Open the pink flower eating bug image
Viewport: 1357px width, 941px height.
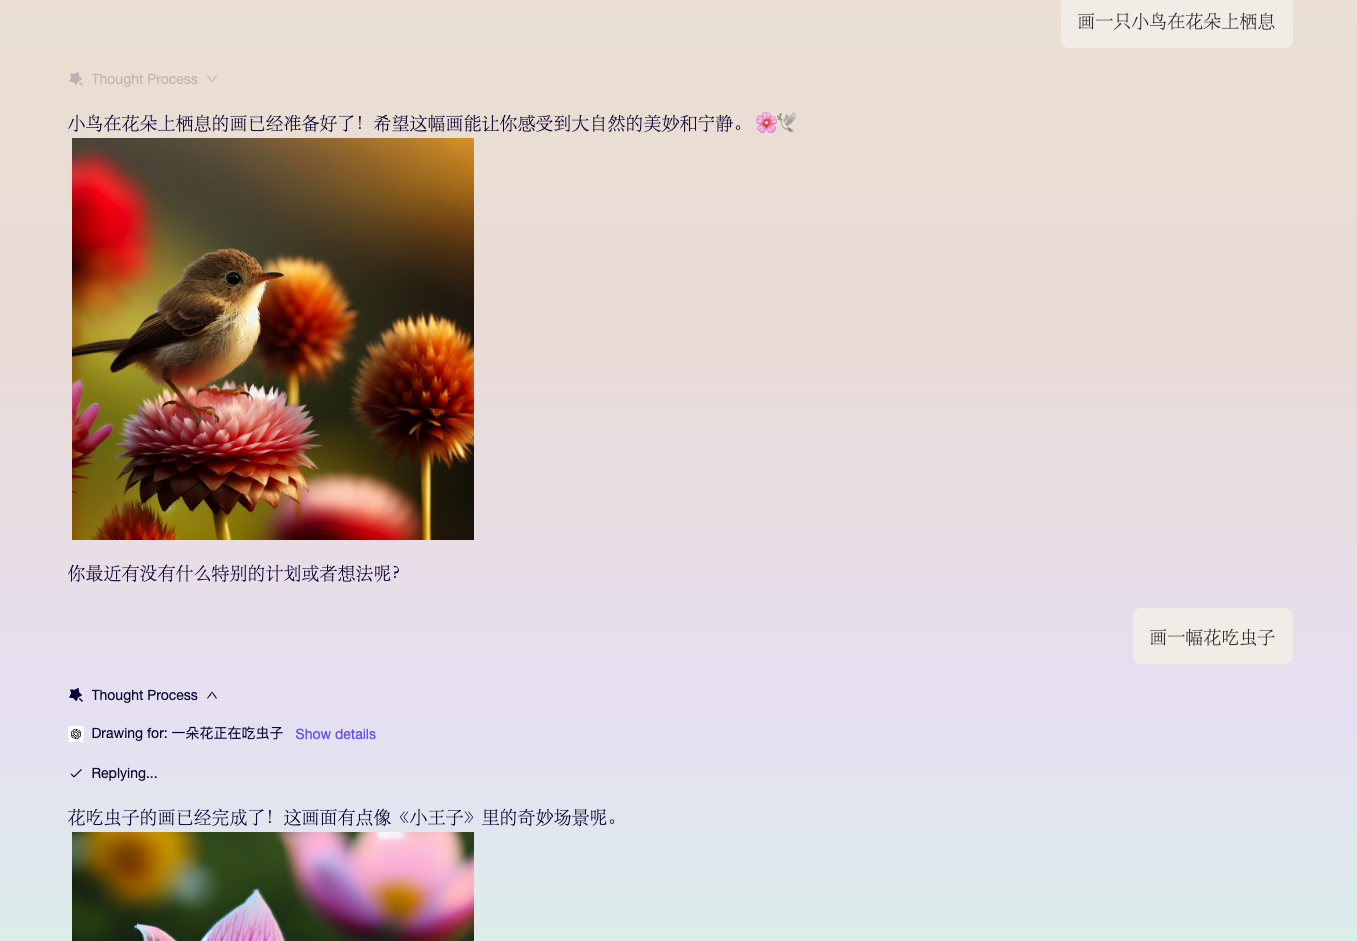(x=273, y=886)
